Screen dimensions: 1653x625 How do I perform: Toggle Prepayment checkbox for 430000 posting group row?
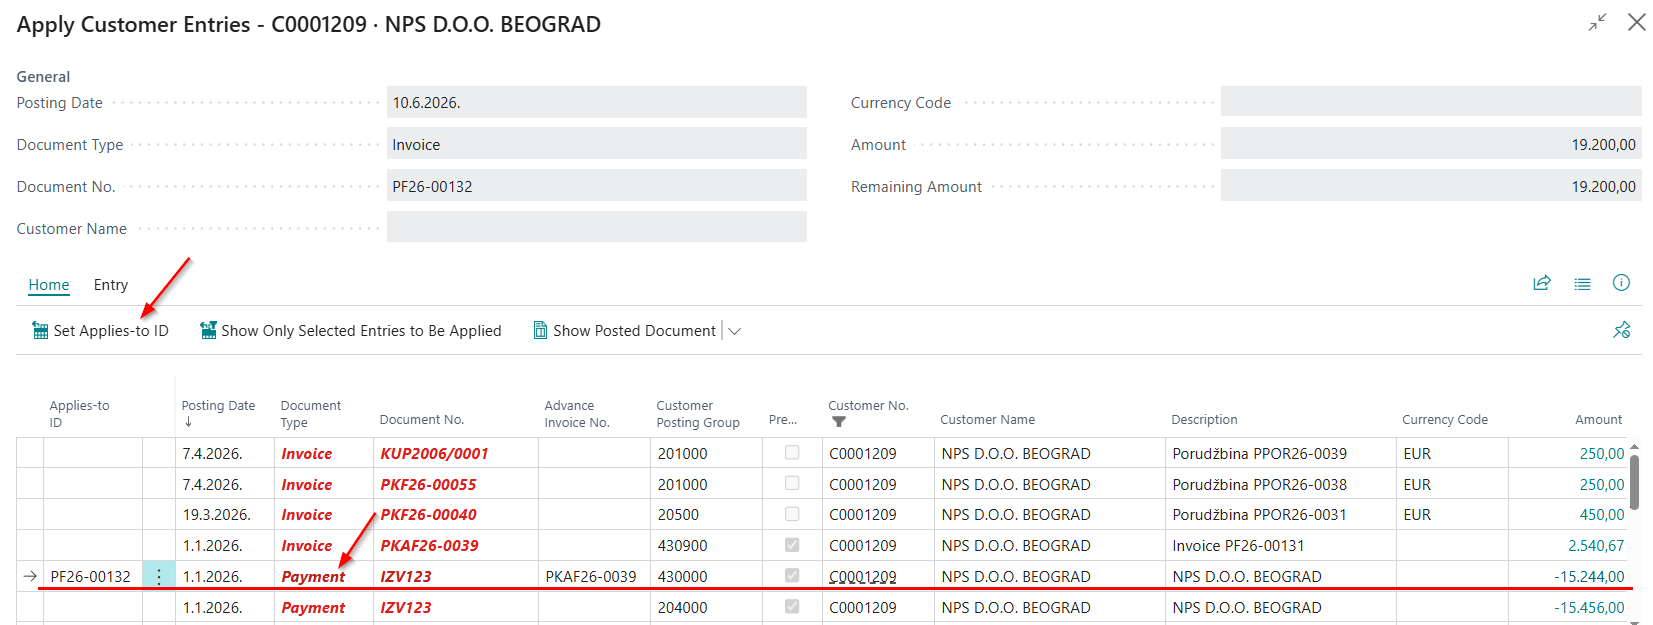[x=792, y=576]
